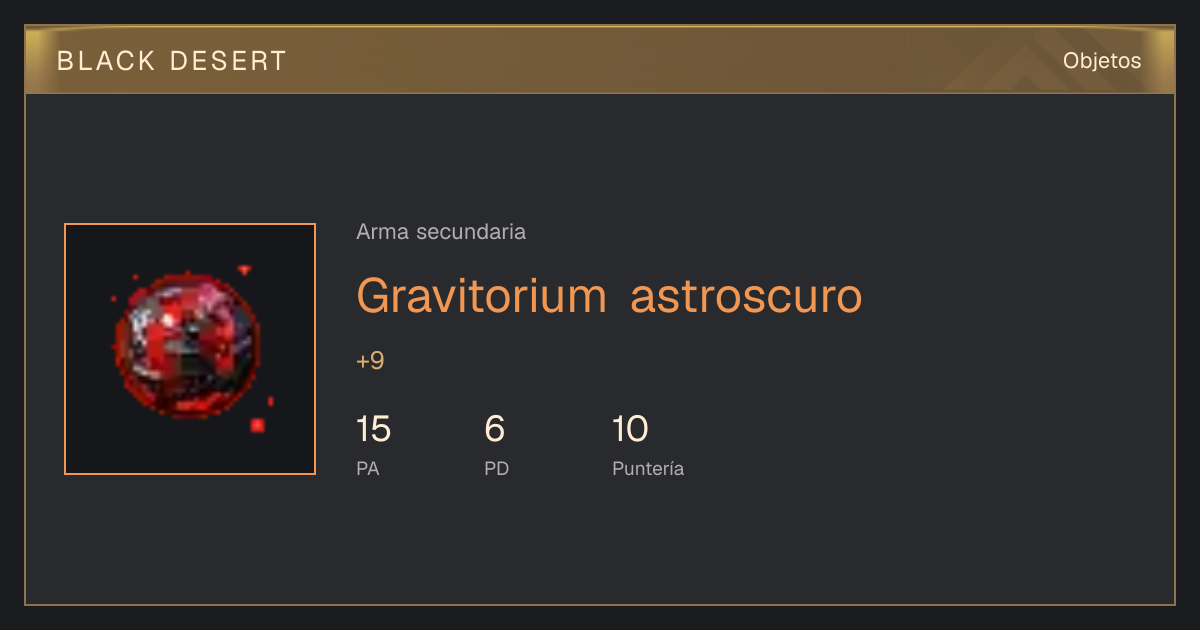Image resolution: width=1200 pixels, height=630 pixels.
Task: Select the Objetos label in header
Action: pos(1102,60)
